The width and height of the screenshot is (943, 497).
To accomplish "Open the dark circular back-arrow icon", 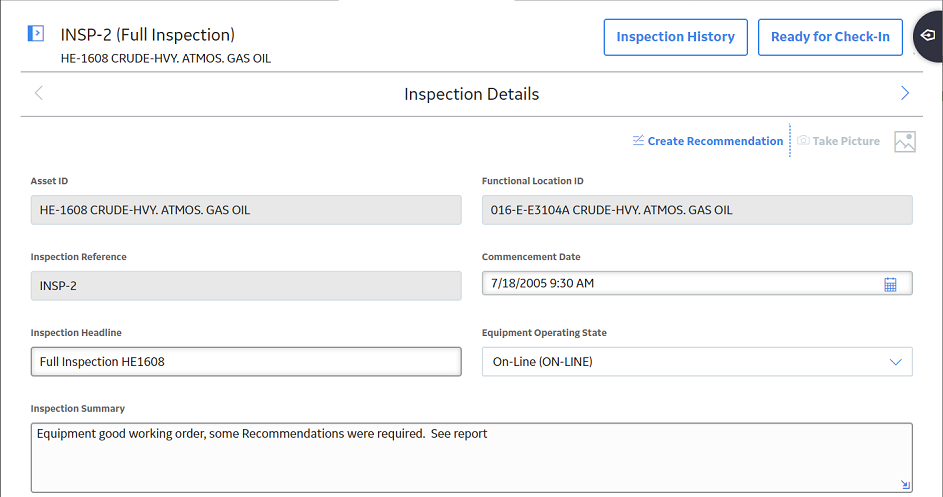I will [928, 36].
